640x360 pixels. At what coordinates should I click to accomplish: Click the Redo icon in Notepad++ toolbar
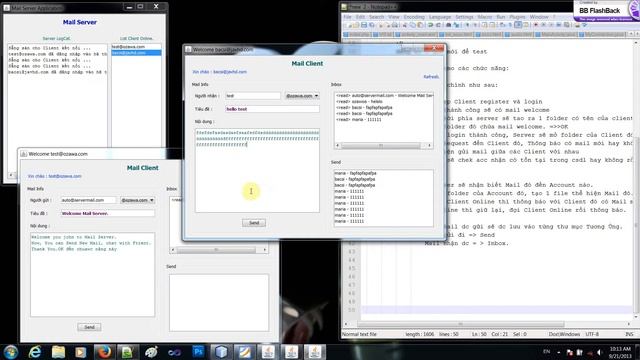(438, 25)
